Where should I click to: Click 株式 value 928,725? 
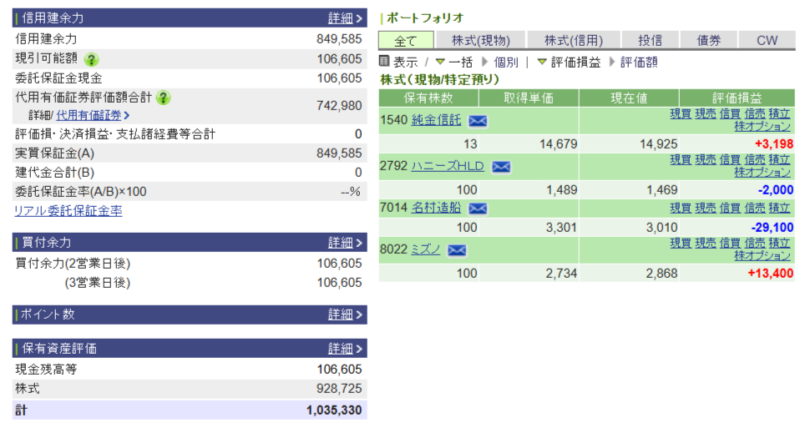[339, 389]
